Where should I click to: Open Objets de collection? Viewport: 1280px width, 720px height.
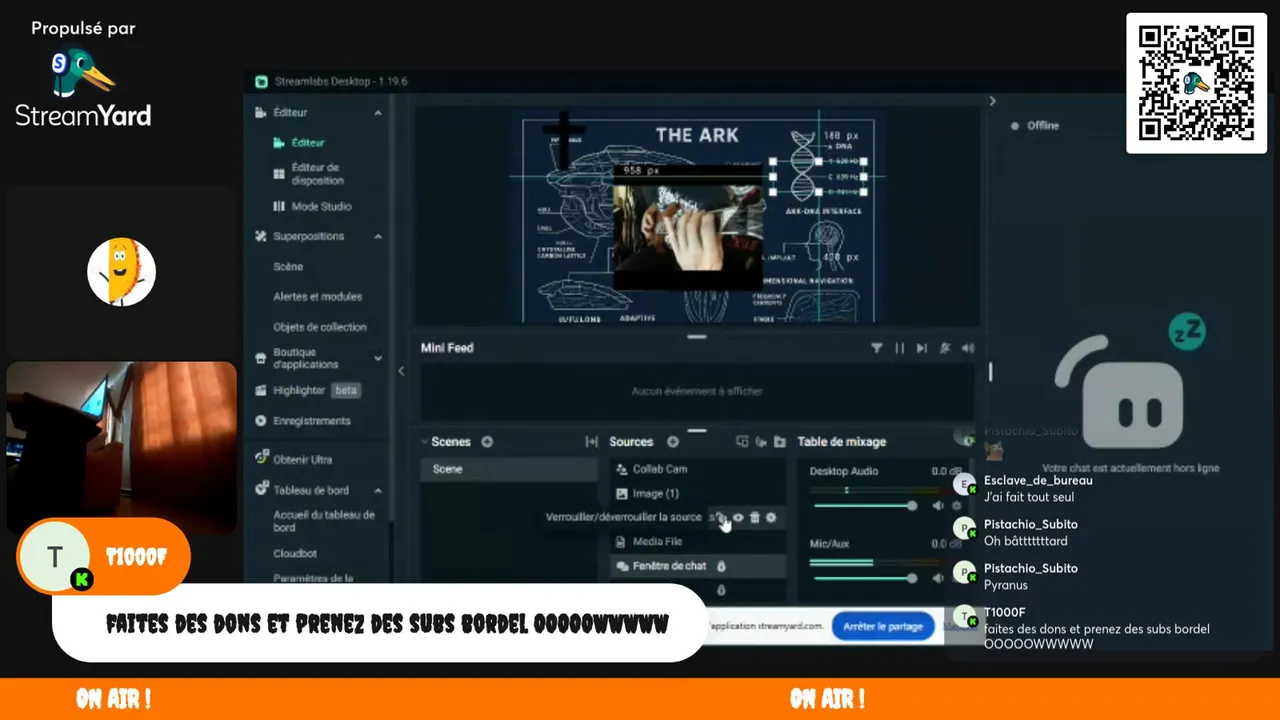[320, 327]
